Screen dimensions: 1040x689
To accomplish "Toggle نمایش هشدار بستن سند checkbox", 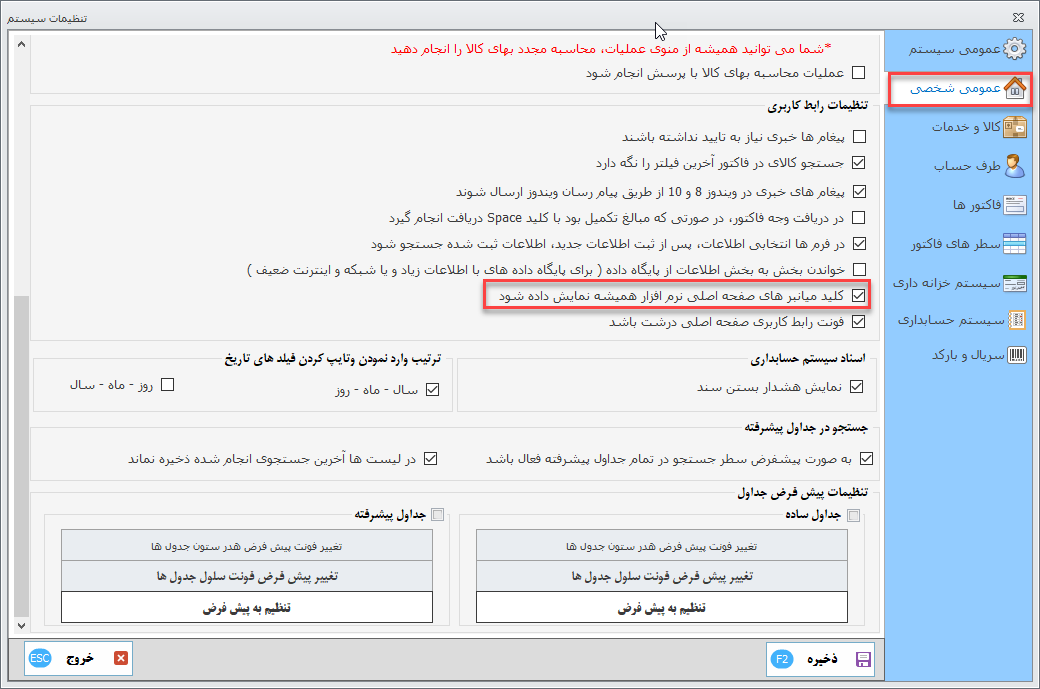I will tap(856, 387).
